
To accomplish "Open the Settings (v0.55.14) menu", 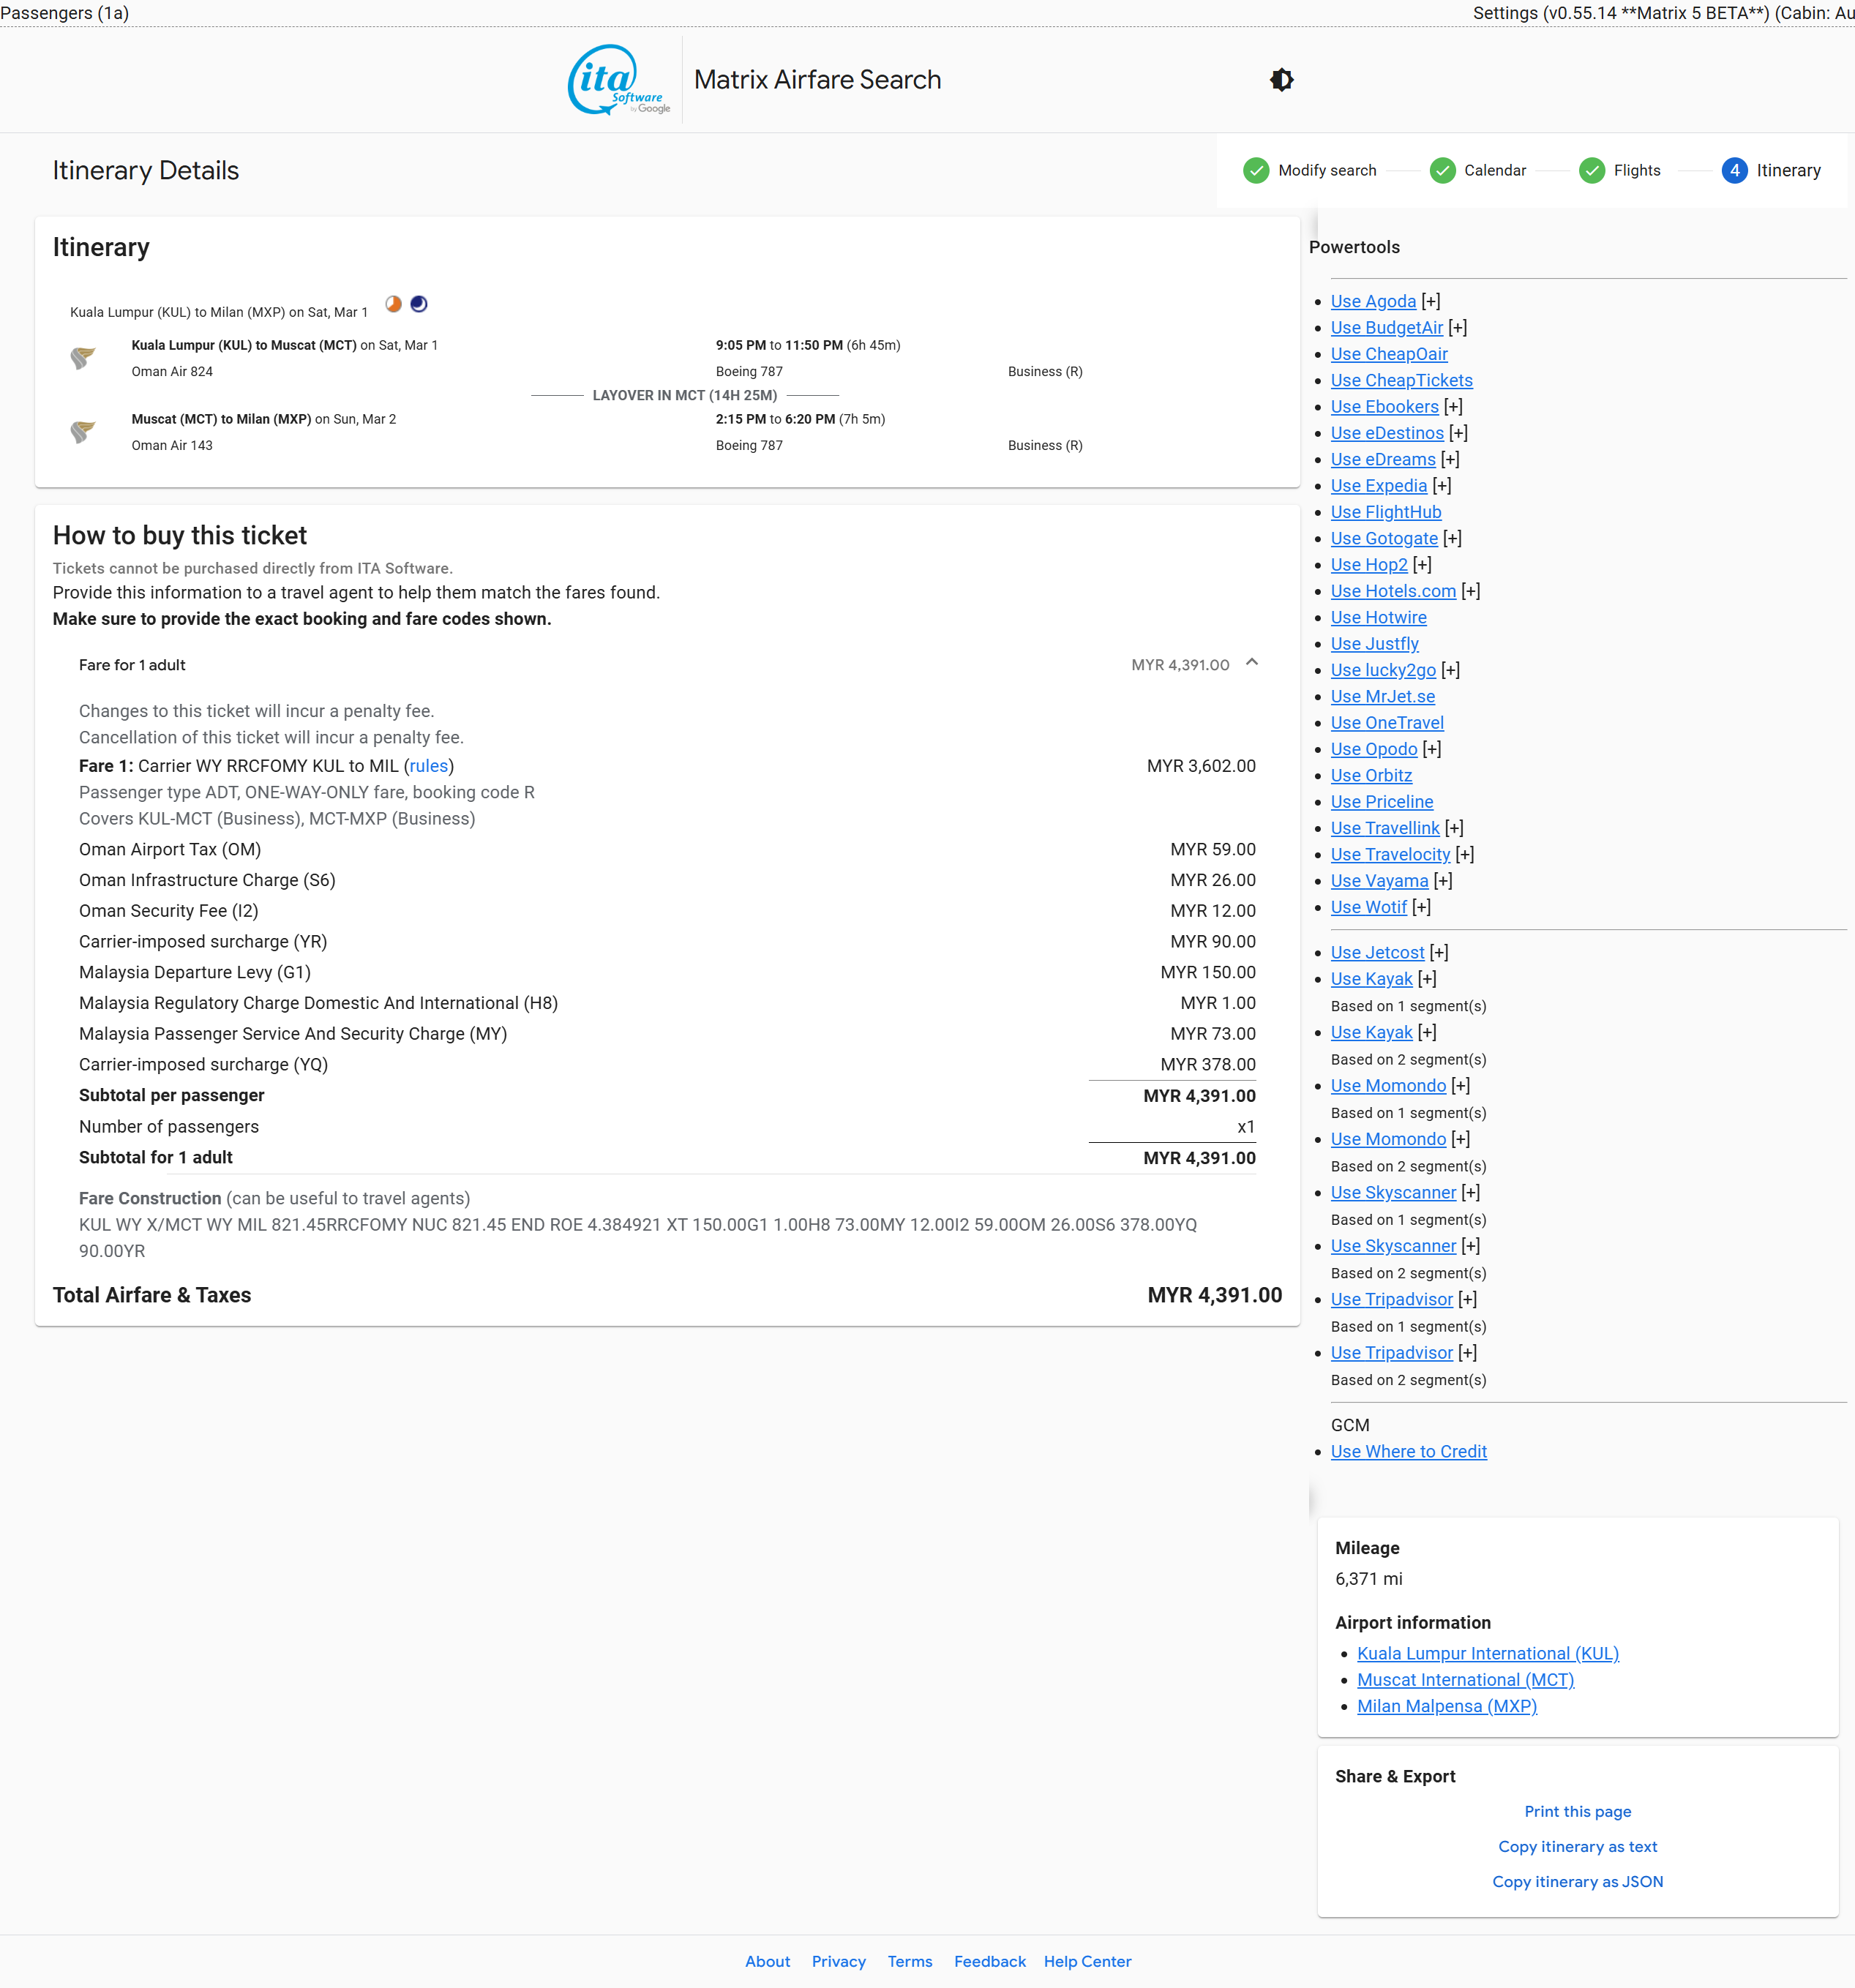I will 1663,13.
